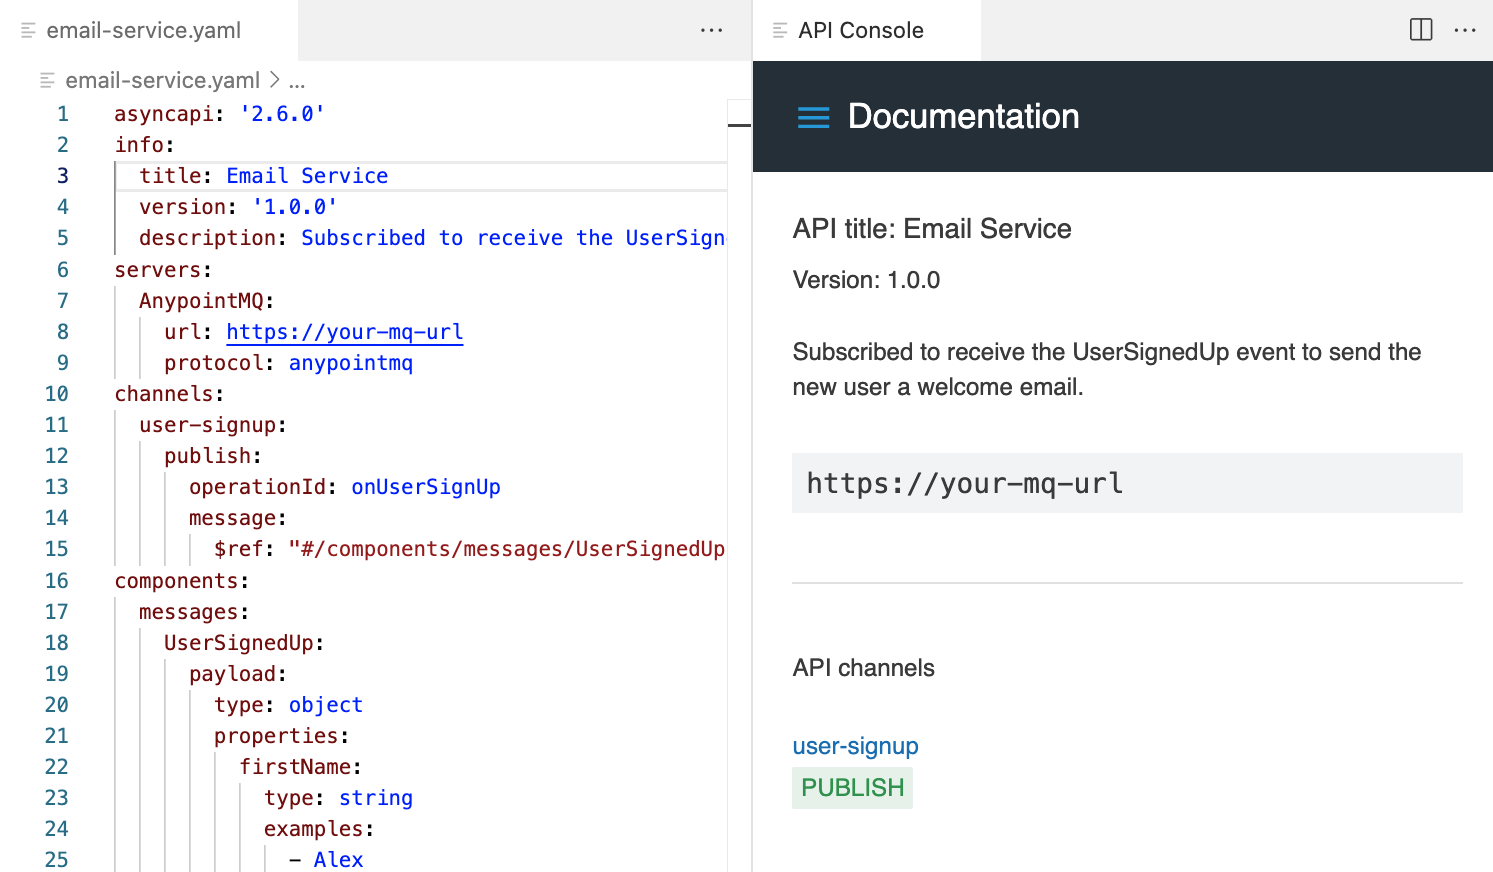Switch to the email-service.yaml tab

[x=149, y=30]
